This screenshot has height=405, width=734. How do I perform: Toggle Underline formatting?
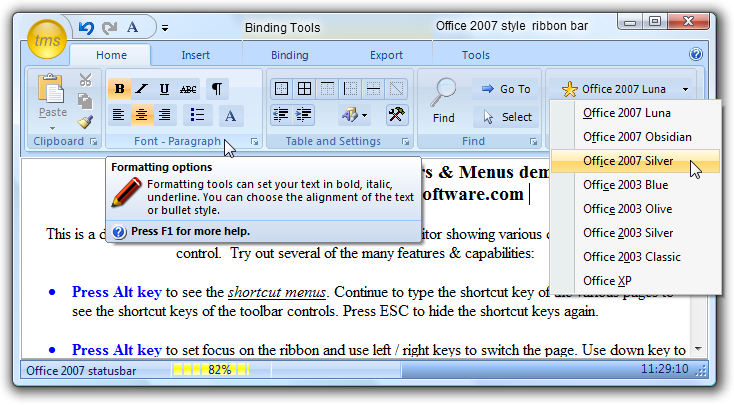164,88
